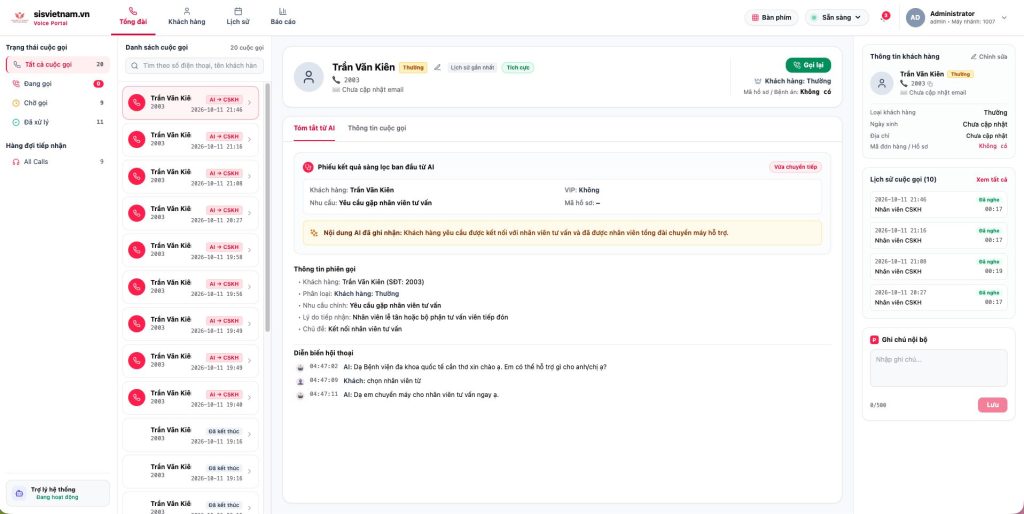This screenshot has height=514, width=1024.
Task: Show the Đã xử lý calls
Action: (x=57, y=122)
